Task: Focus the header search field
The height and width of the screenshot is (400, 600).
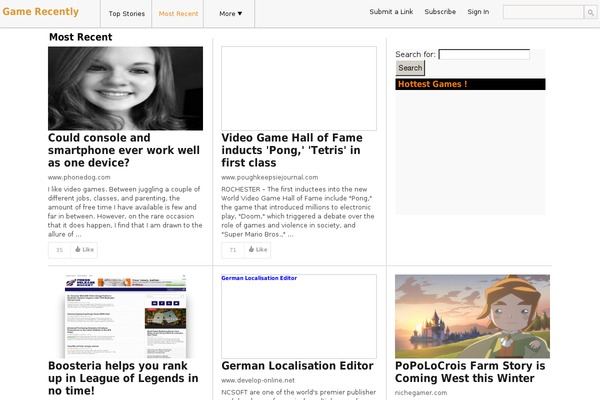Action: click(x=543, y=12)
